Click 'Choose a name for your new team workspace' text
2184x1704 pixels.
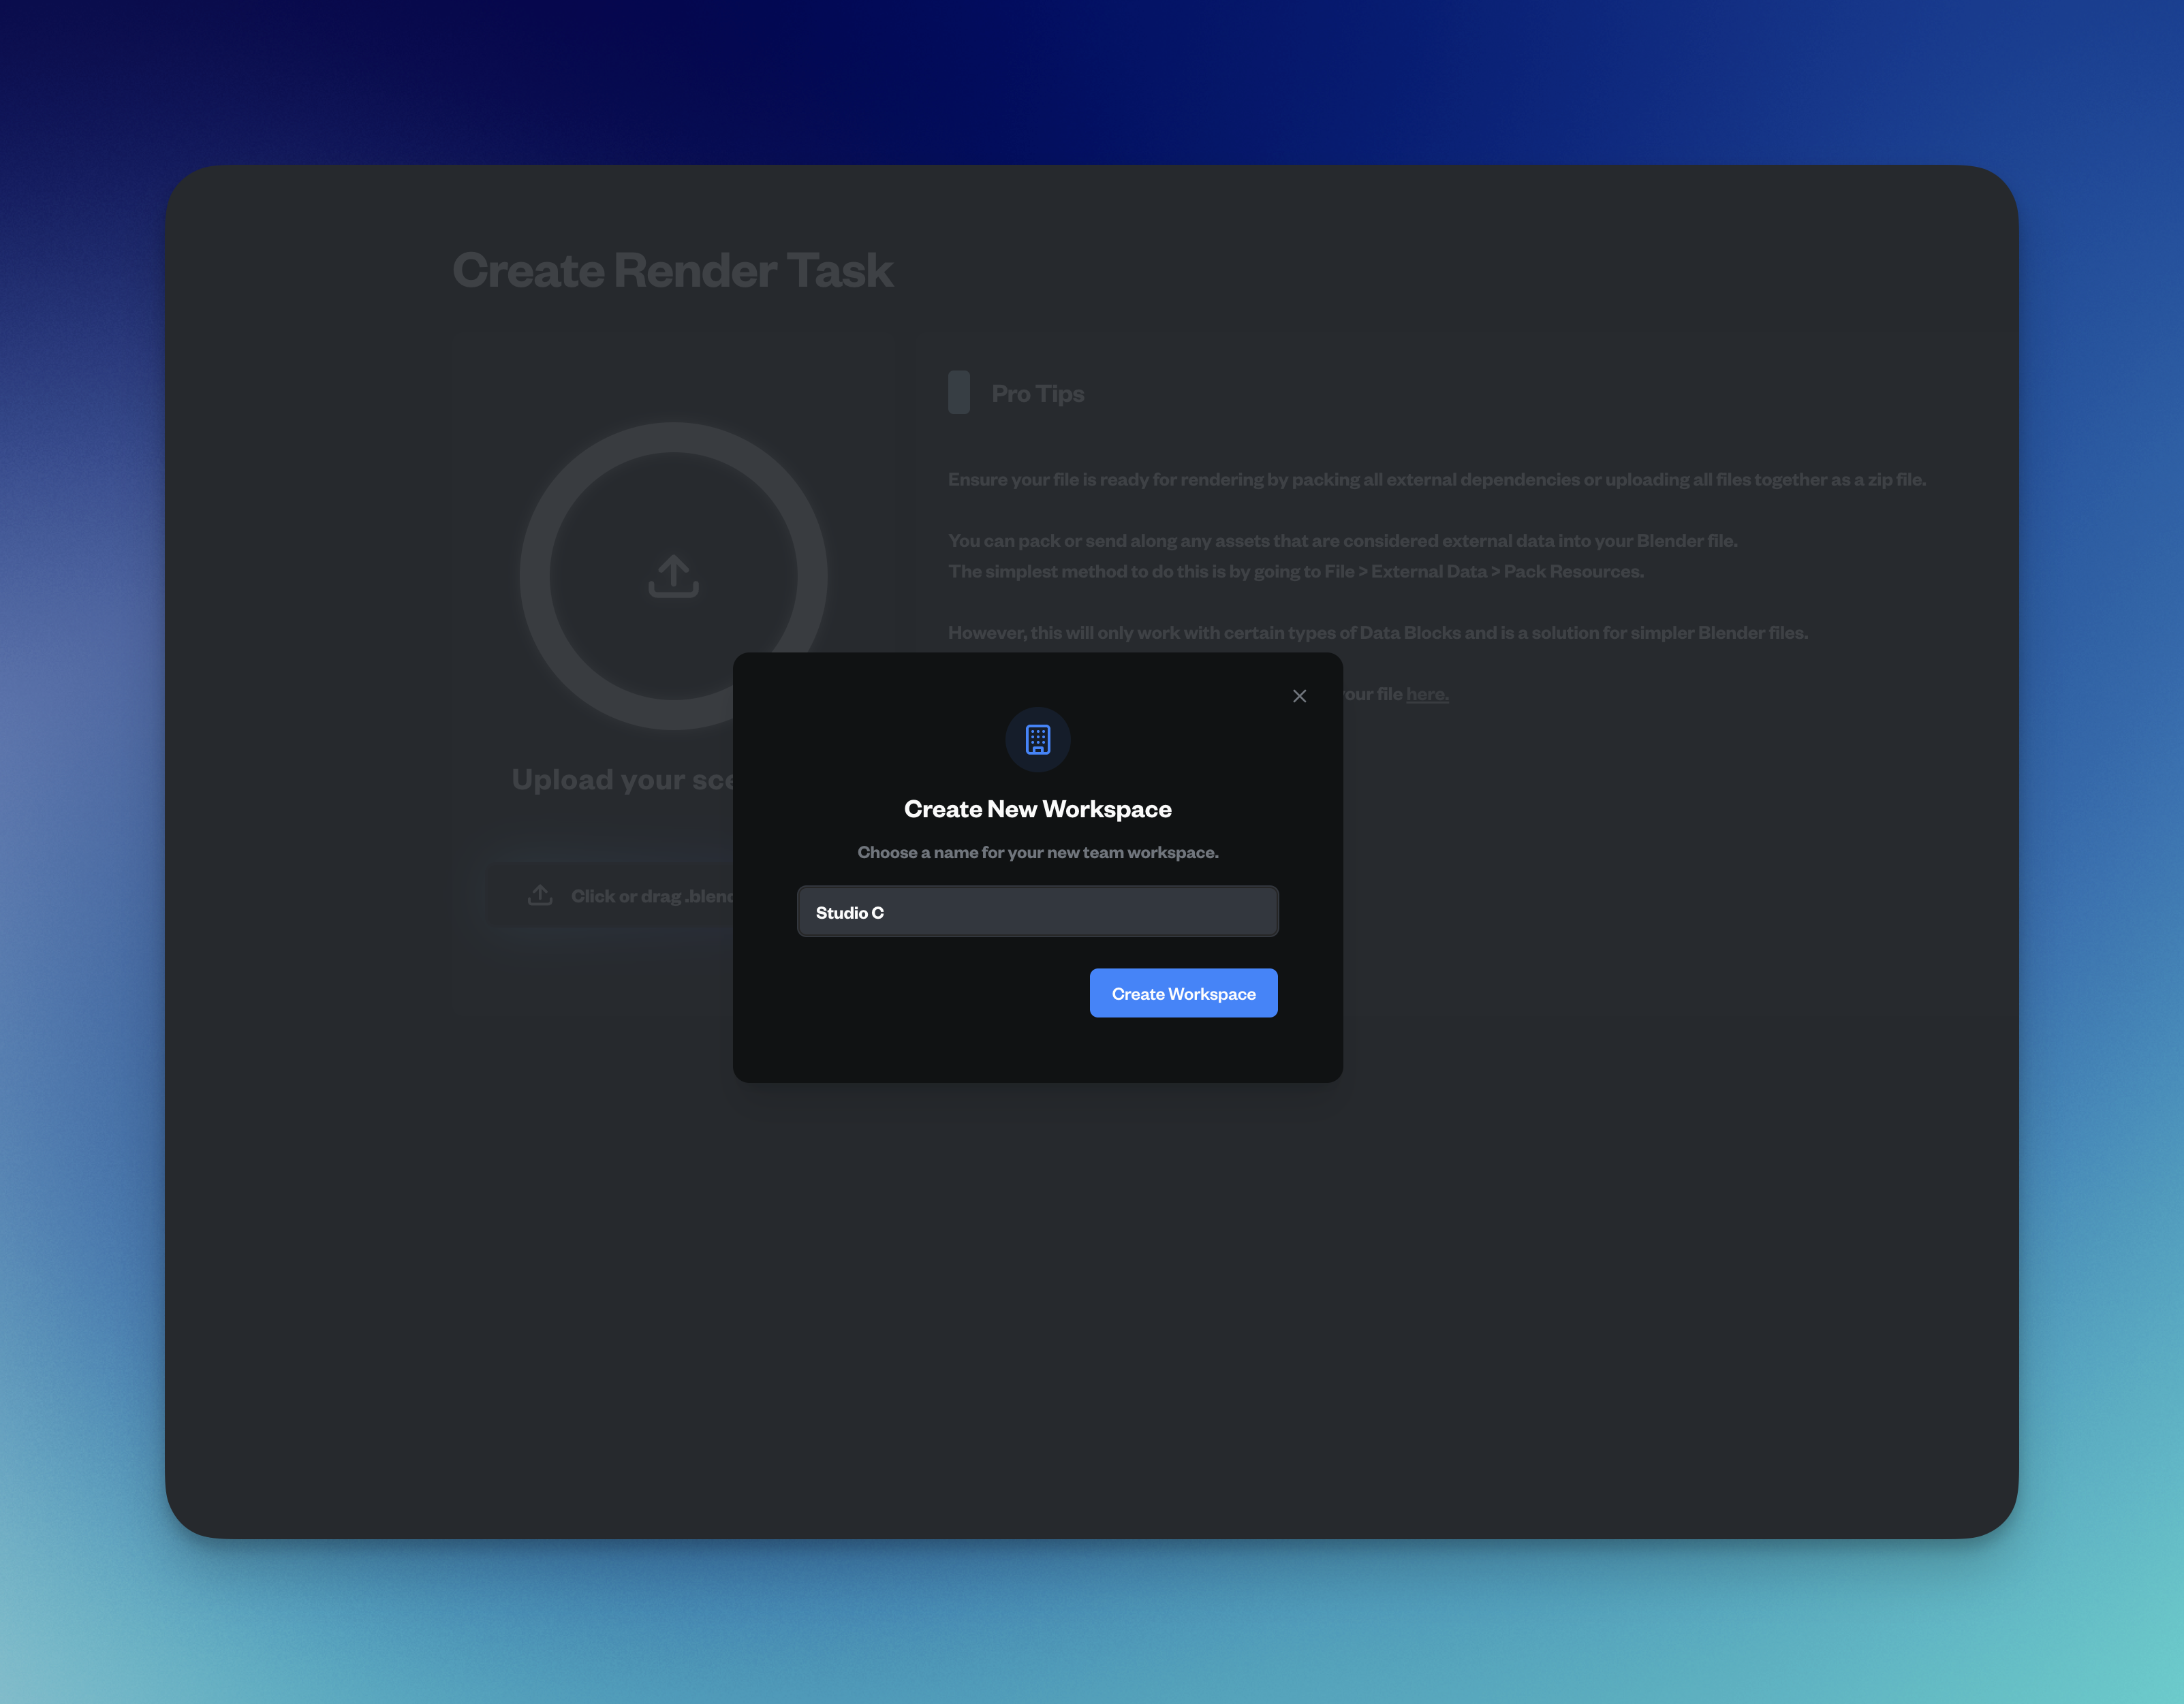(1037, 853)
